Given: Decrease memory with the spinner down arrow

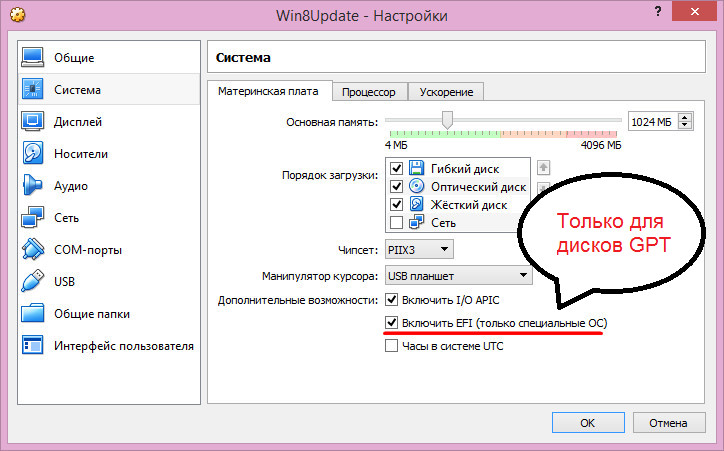Looking at the screenshot, I should pyautogui.click(x=685, y=126).
